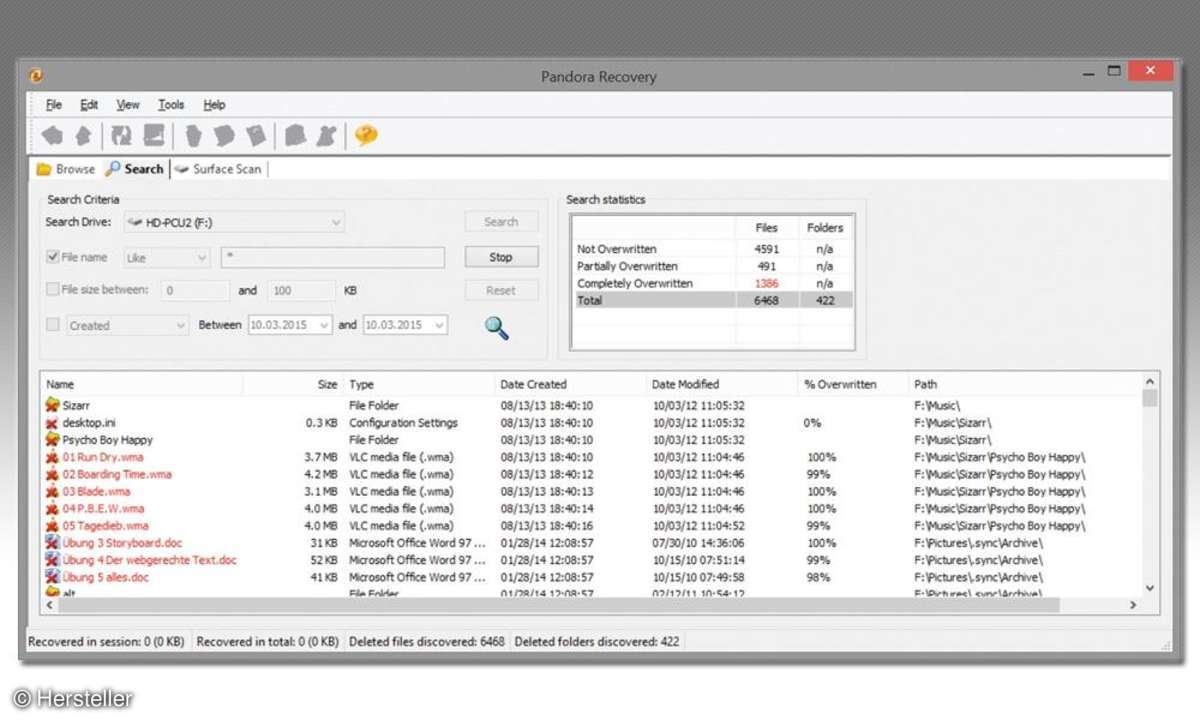1200x720 pixels.
Task: Open the Help menu
Action: click(214, 105)
